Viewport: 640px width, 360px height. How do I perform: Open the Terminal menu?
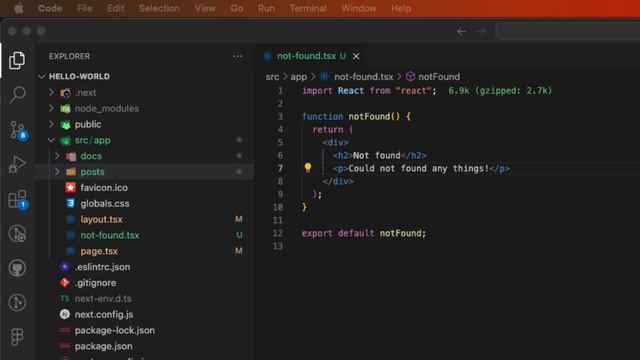tap(308, 9)
